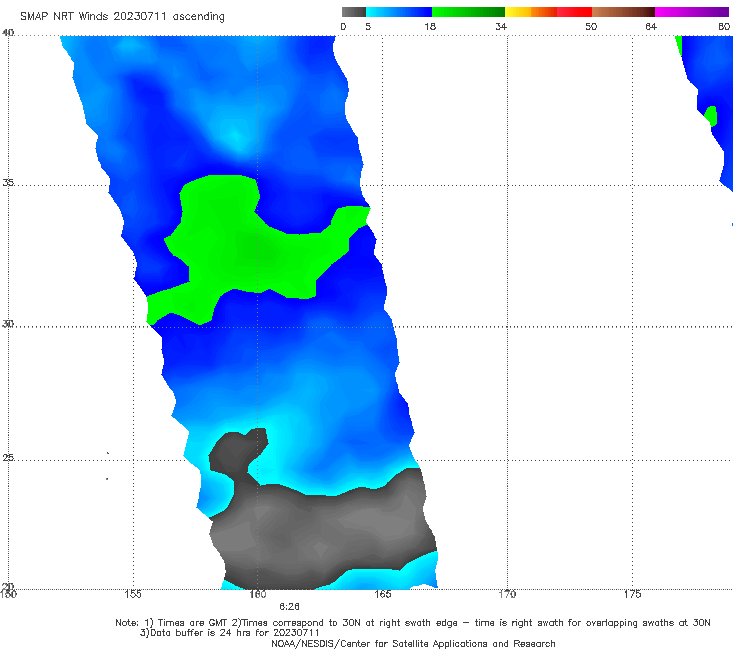Image resolution: width=740 pixels, height=650 pixels.
Task: Click the latitude axis label '35'
Action: (8, 182)
